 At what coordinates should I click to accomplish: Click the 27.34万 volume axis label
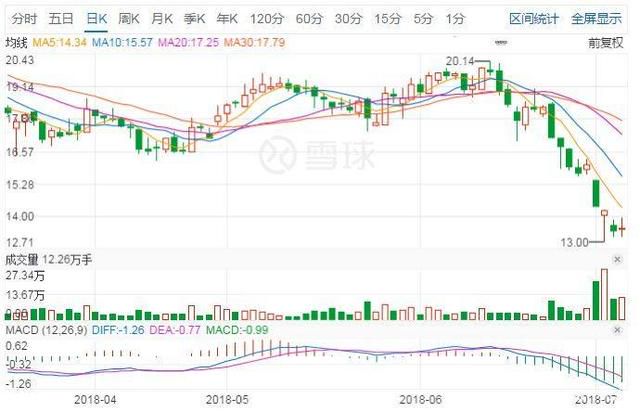25,276
